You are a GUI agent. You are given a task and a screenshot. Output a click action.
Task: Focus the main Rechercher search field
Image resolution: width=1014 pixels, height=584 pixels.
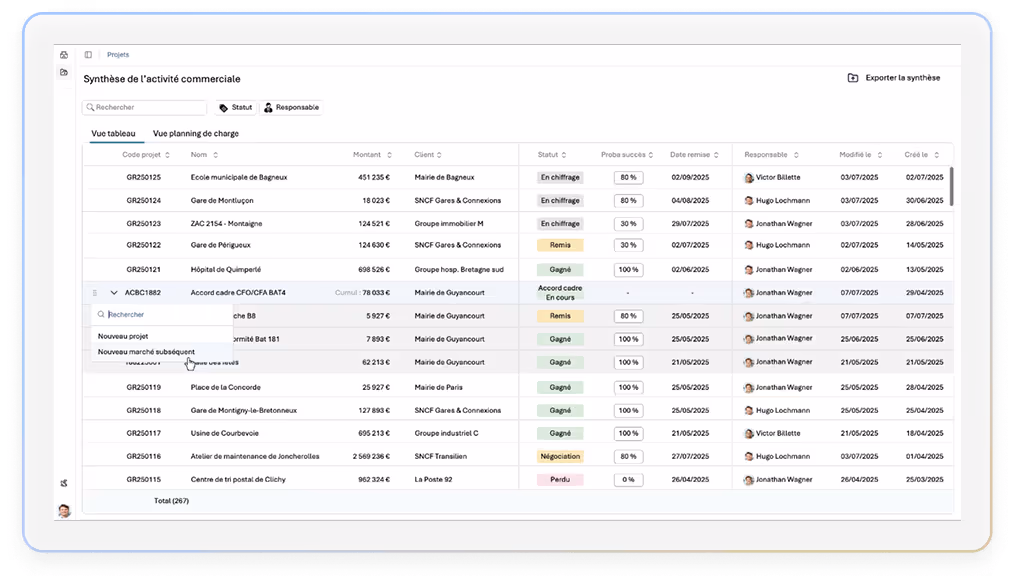(x=144, y=107)
